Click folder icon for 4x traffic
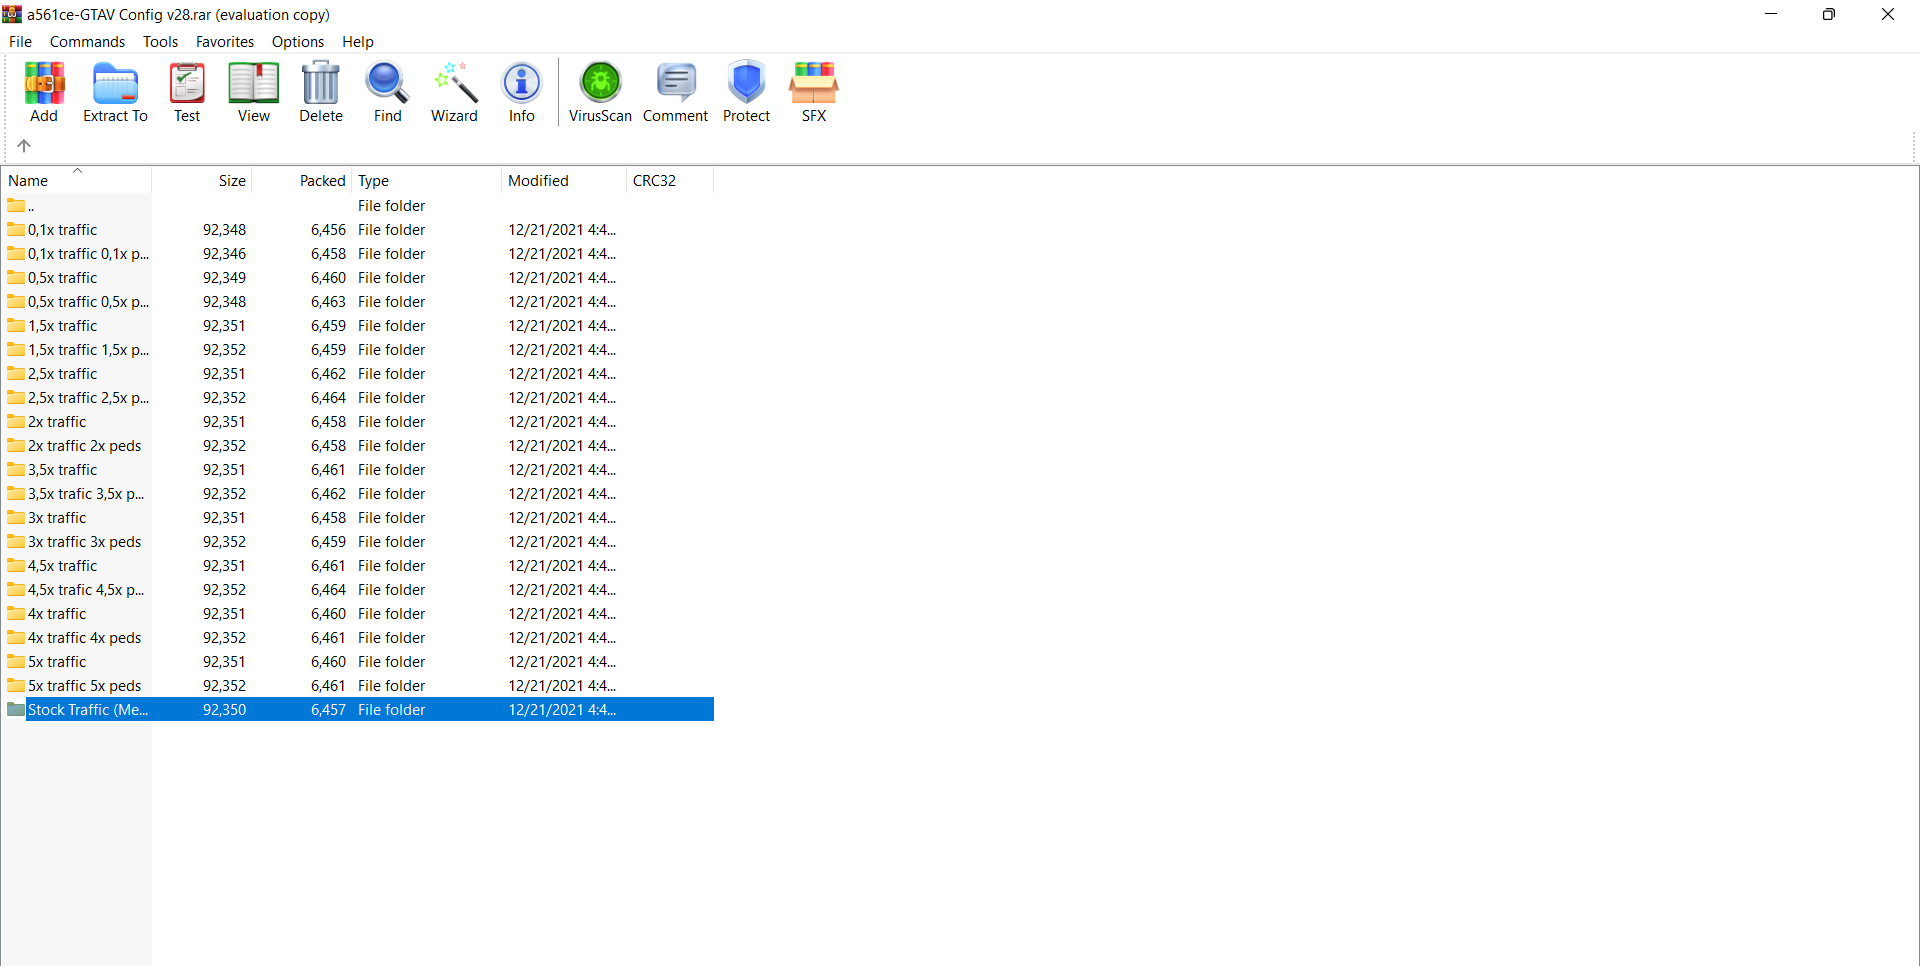 click(x=16, y=614)
